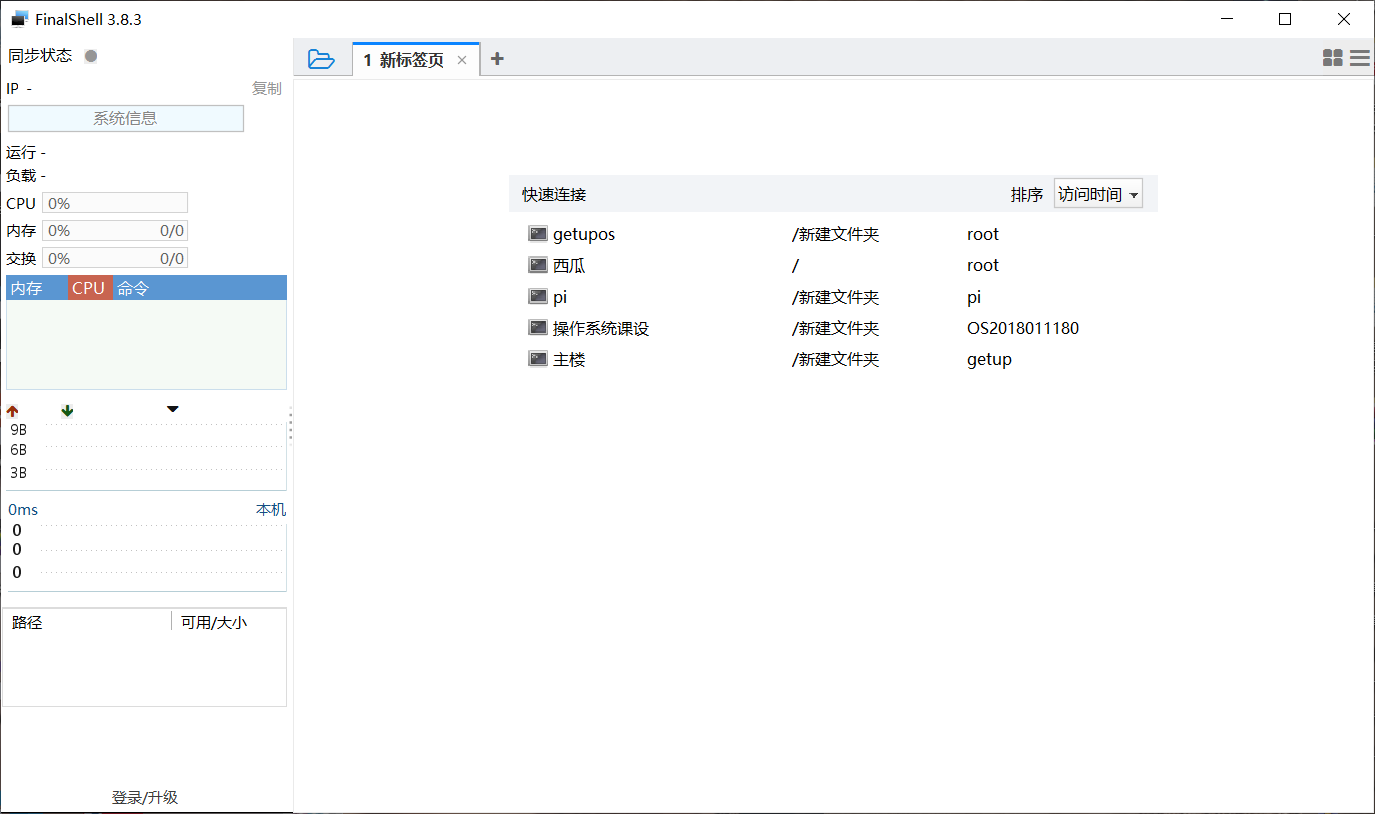The width and height of the screenshot is (1375, 814).
Task: Open the 访问时间 sort dropdown
Action: pyautogui.click(x=1097, y=193)
